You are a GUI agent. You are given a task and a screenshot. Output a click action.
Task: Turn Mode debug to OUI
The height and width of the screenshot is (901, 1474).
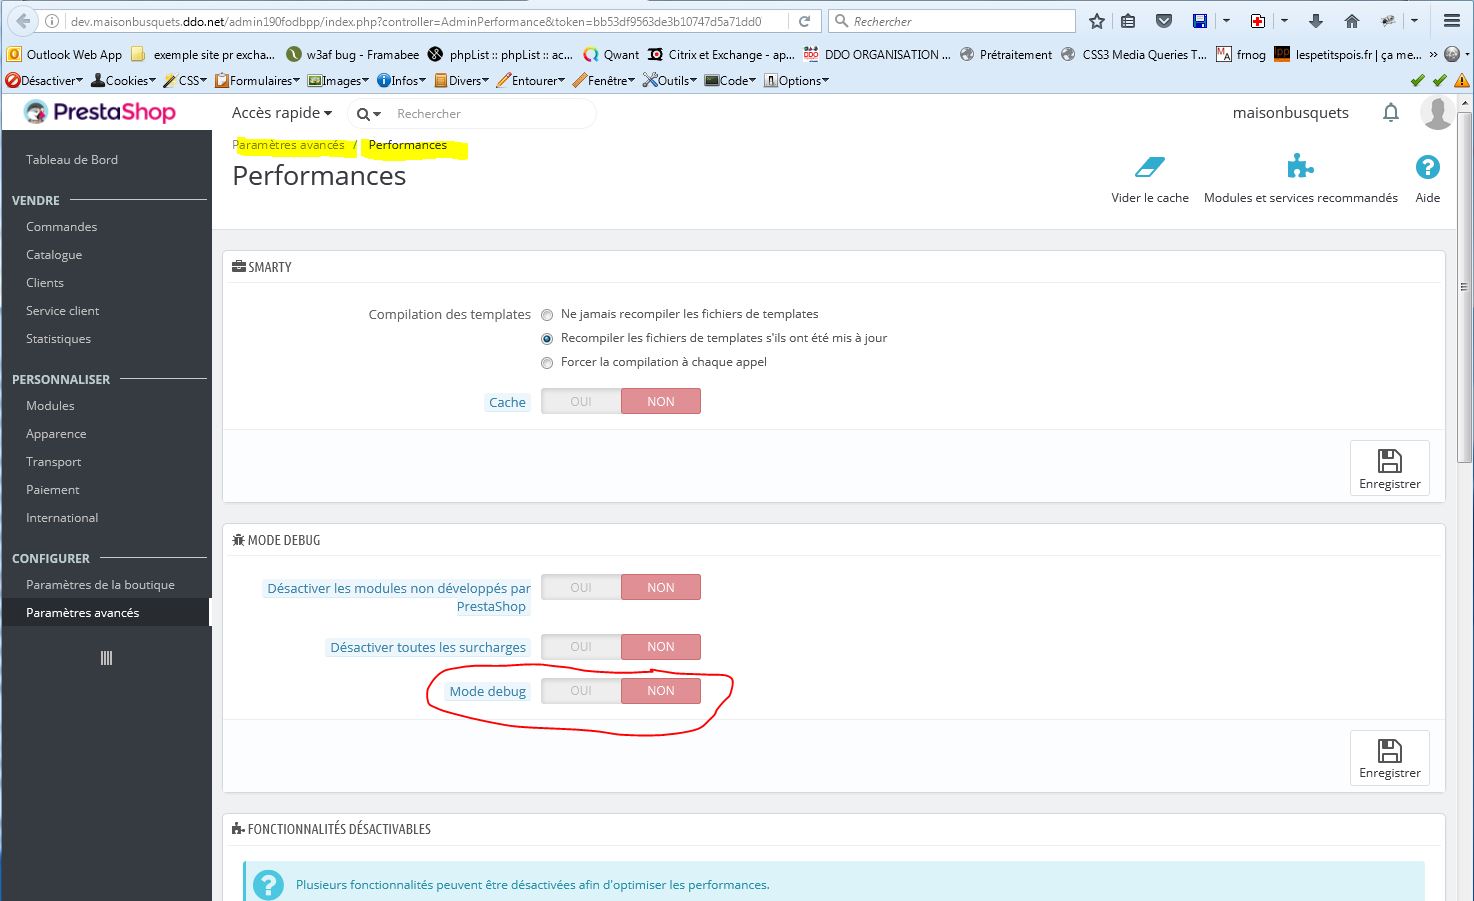point(581,691)
